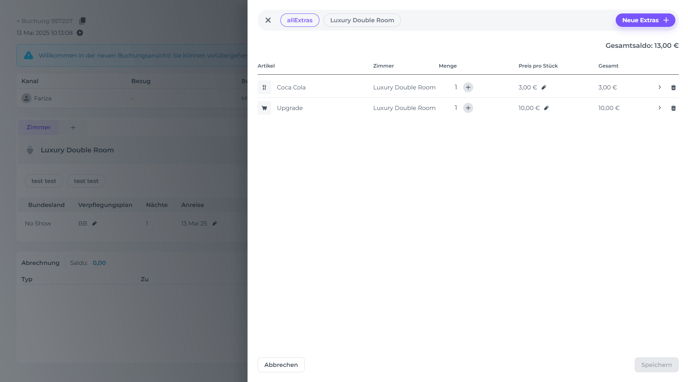Increase Coca Cola quantity with plus

(x=468, y=87)
